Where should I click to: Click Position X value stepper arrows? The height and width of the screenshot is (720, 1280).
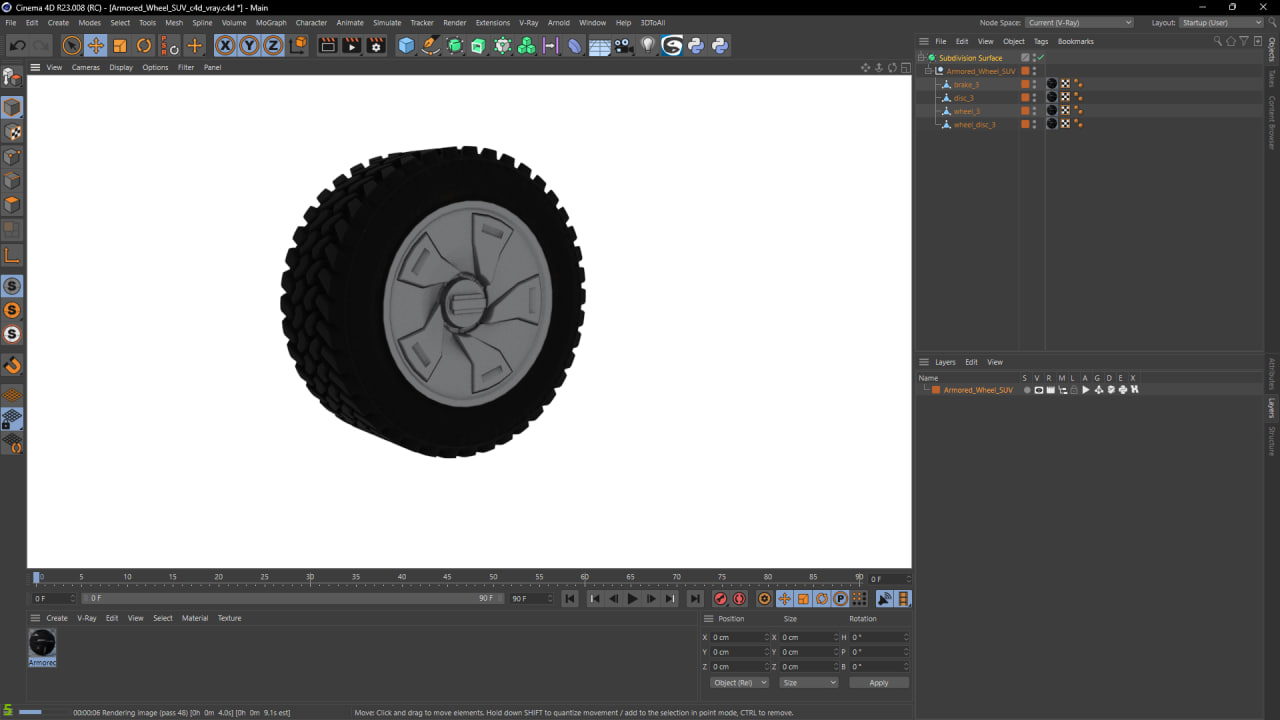coord(767,637)
